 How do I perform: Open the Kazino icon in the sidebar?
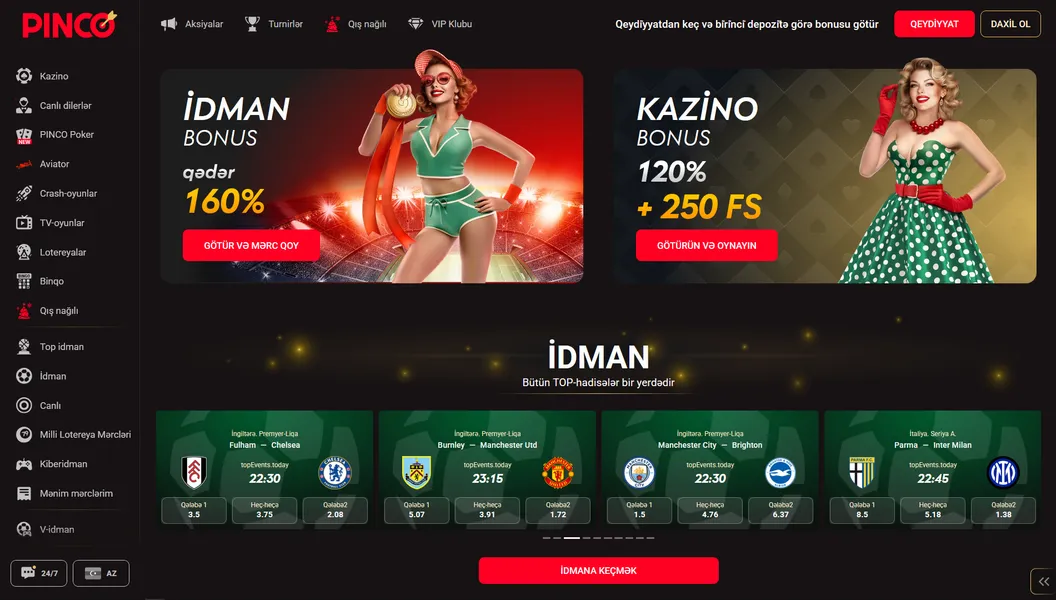pyautogui.click(x=24, y=76)
